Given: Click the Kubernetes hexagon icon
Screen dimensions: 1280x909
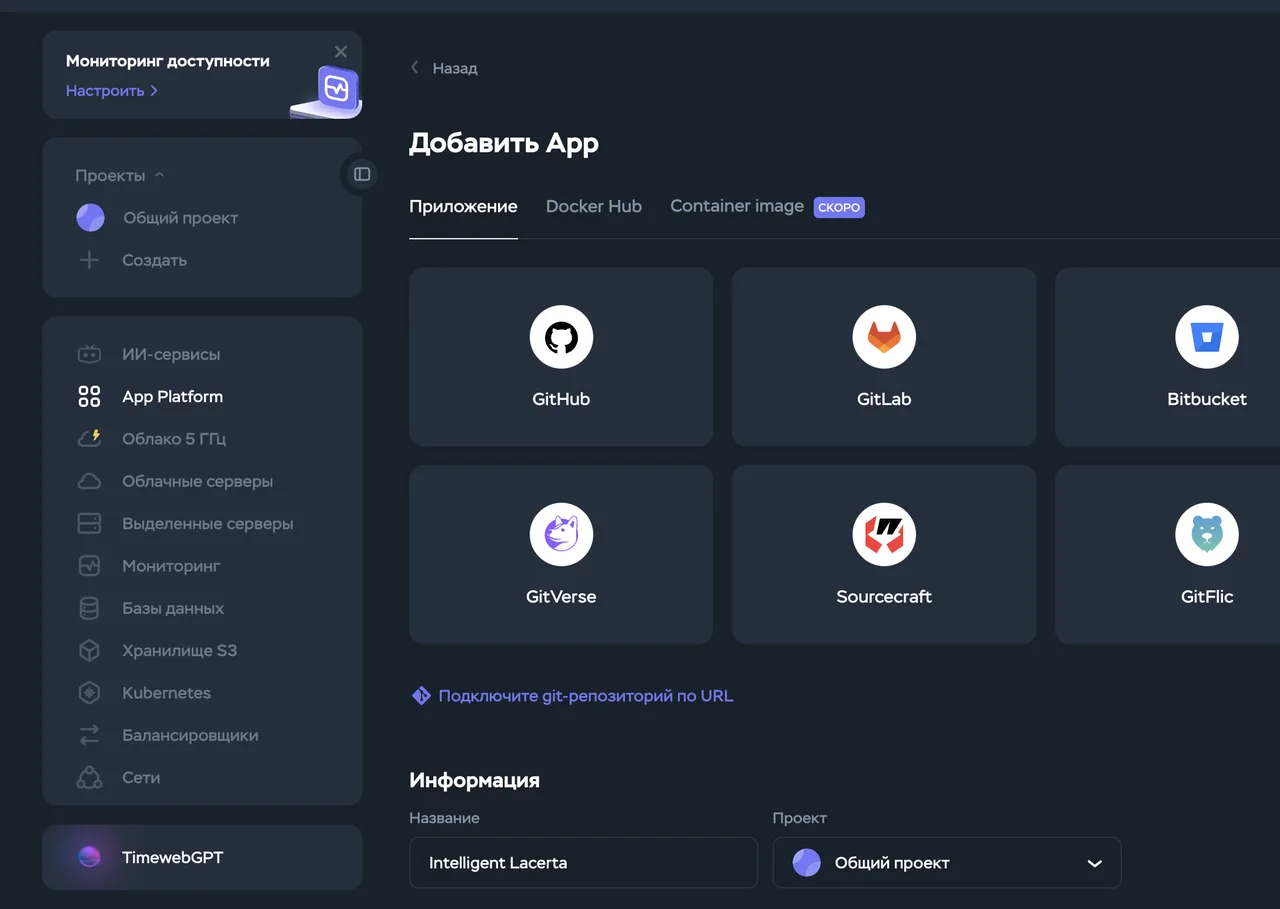Looking at the screenshot, I should [89, 693].
